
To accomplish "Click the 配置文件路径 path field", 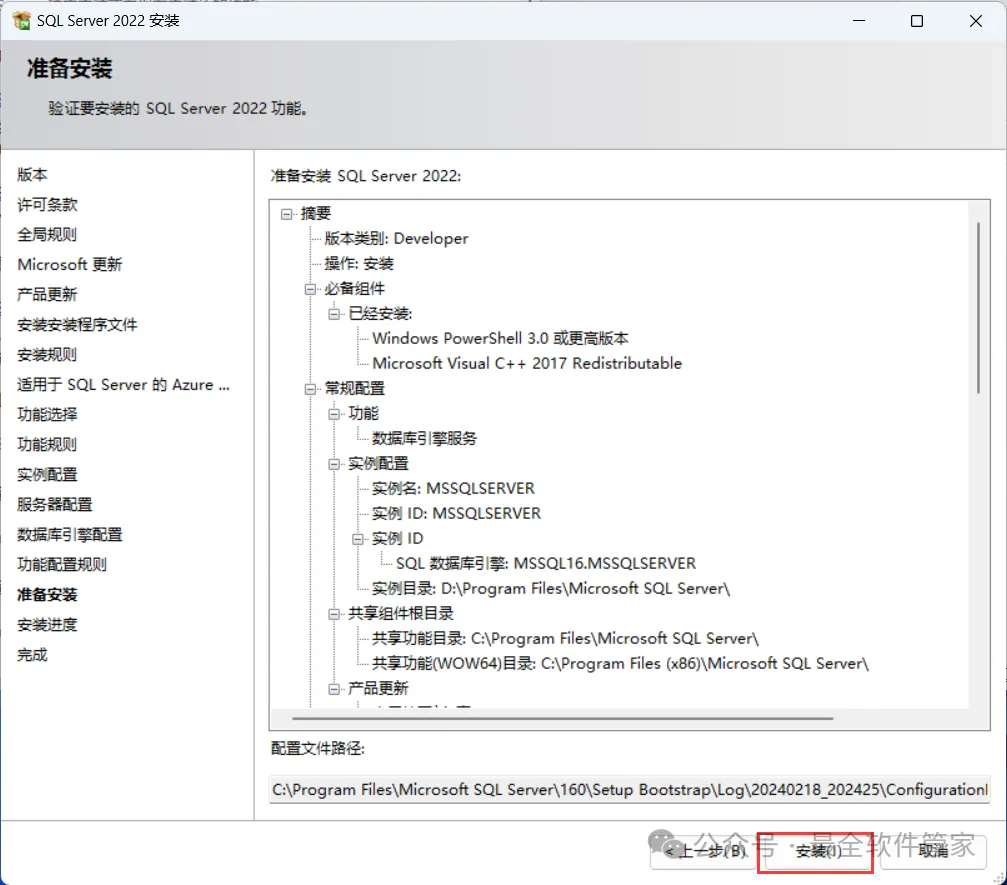I will [x=629, y=790].
